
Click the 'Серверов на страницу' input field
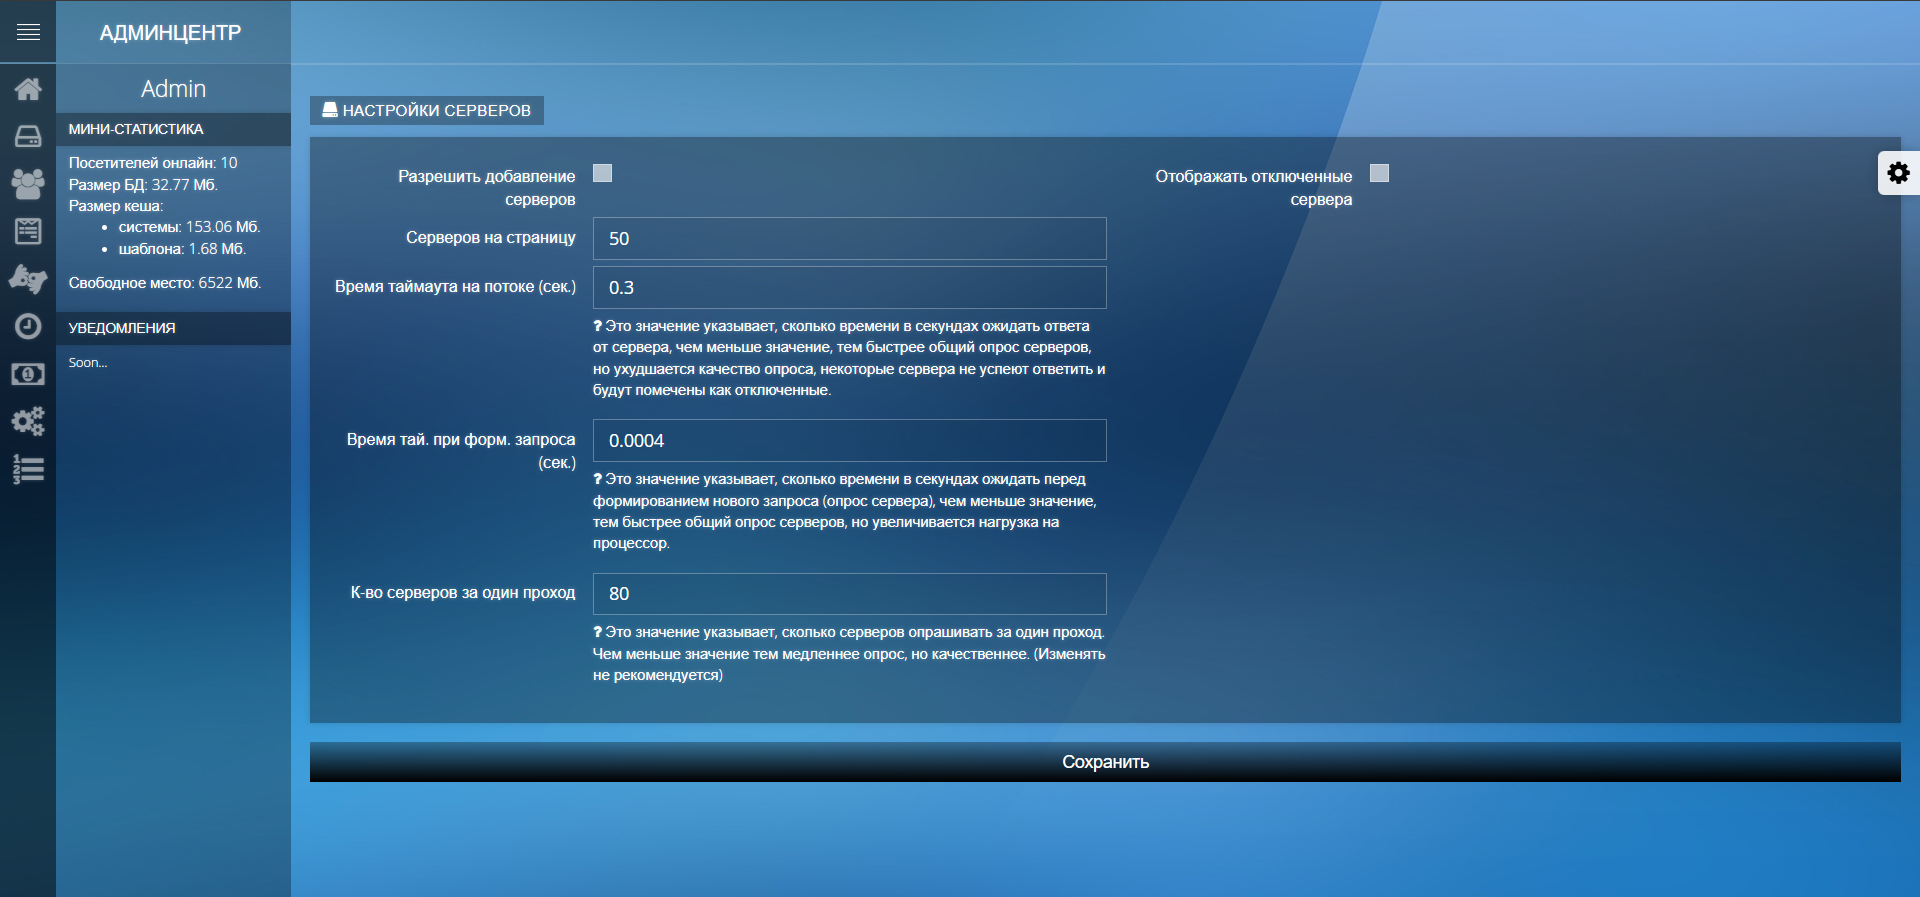click(849, 239)
